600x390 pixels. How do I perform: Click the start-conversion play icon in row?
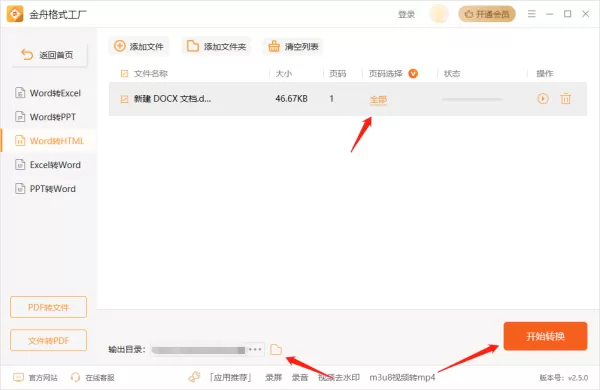[x=543, y=99]
